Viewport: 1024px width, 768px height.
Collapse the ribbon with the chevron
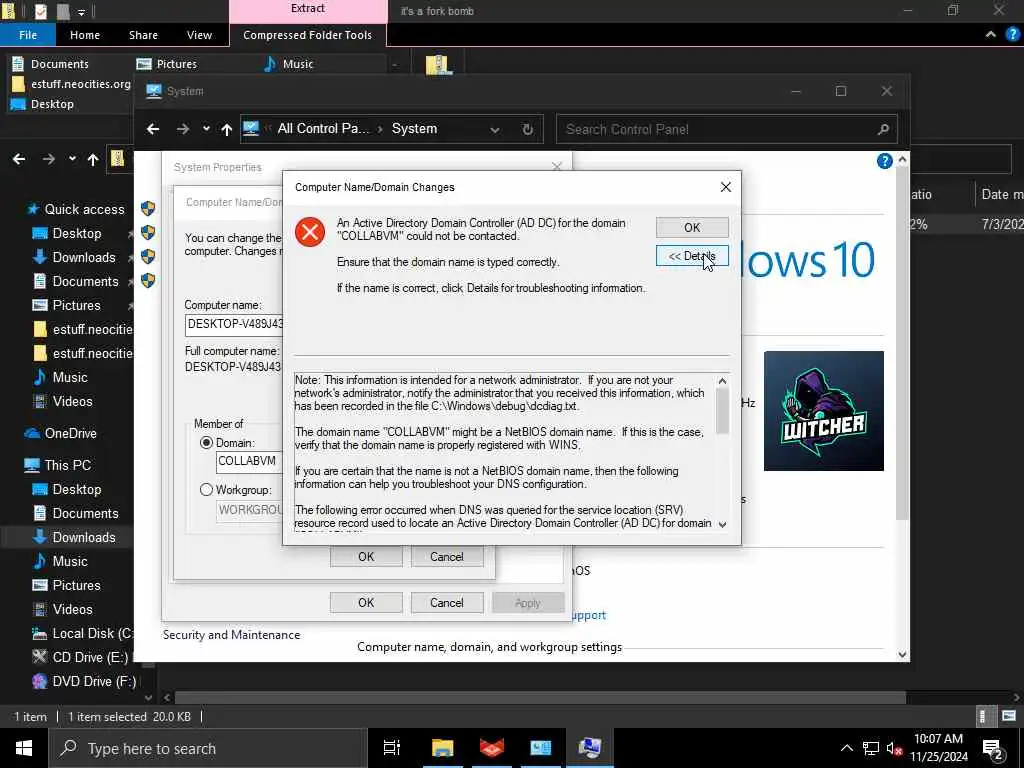point(991,35)
